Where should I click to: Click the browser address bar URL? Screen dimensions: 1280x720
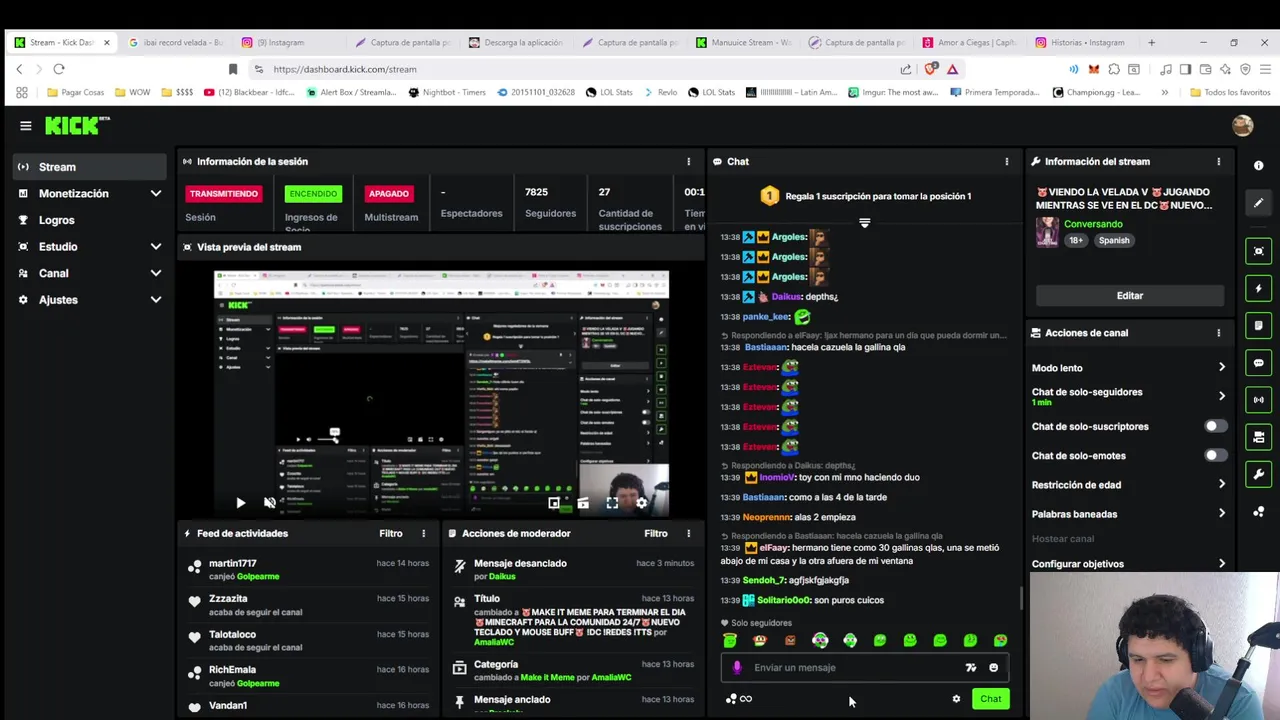(x=345, y=69)
